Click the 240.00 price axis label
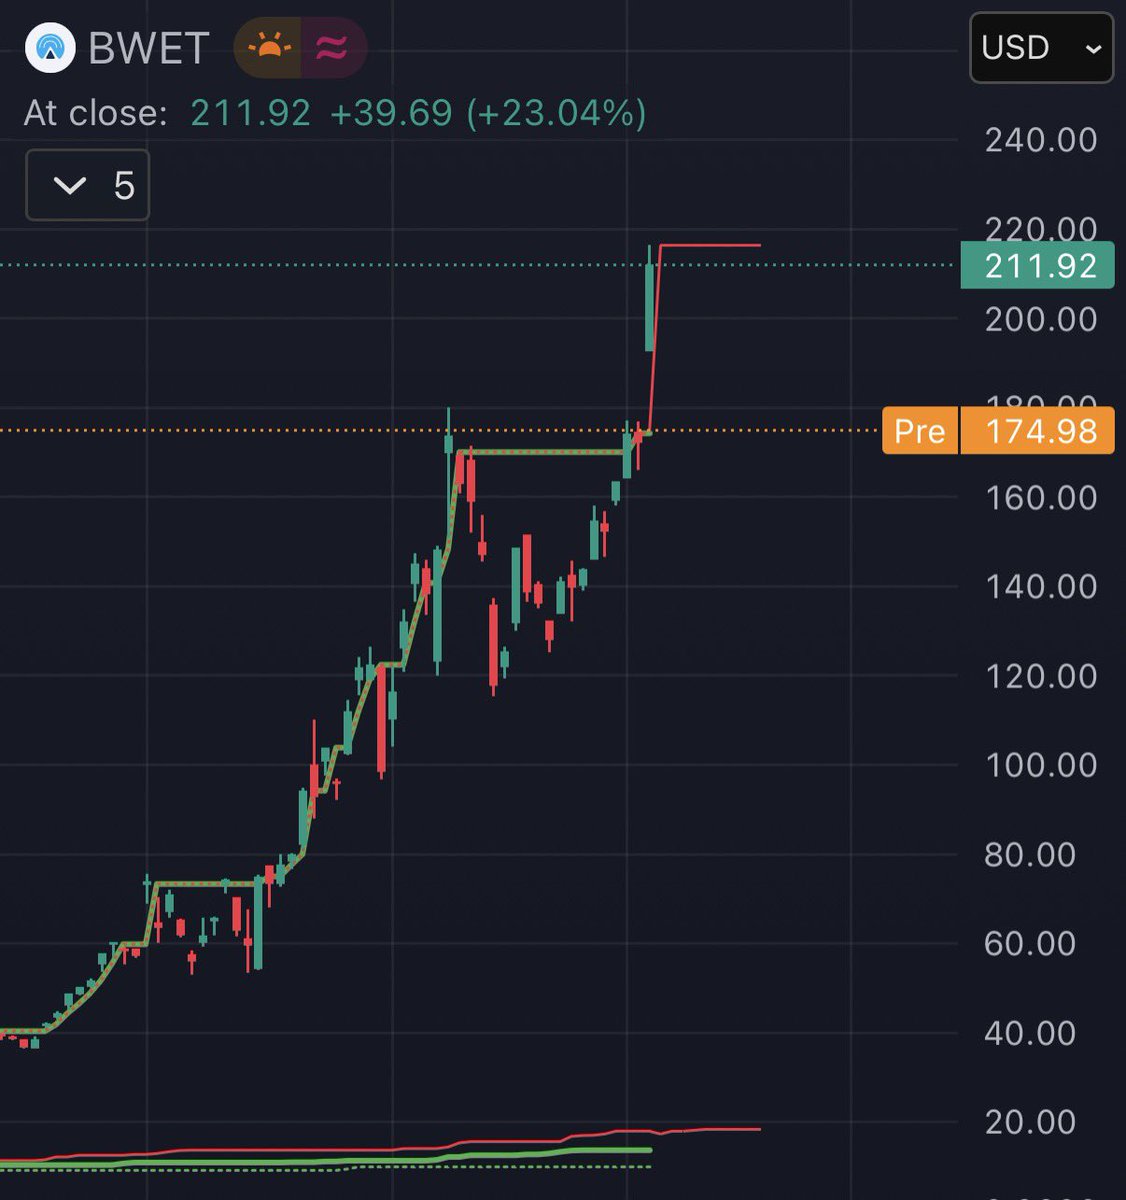The image size is (1126, 1200). pyautogui.click(x=1041, y=140)
